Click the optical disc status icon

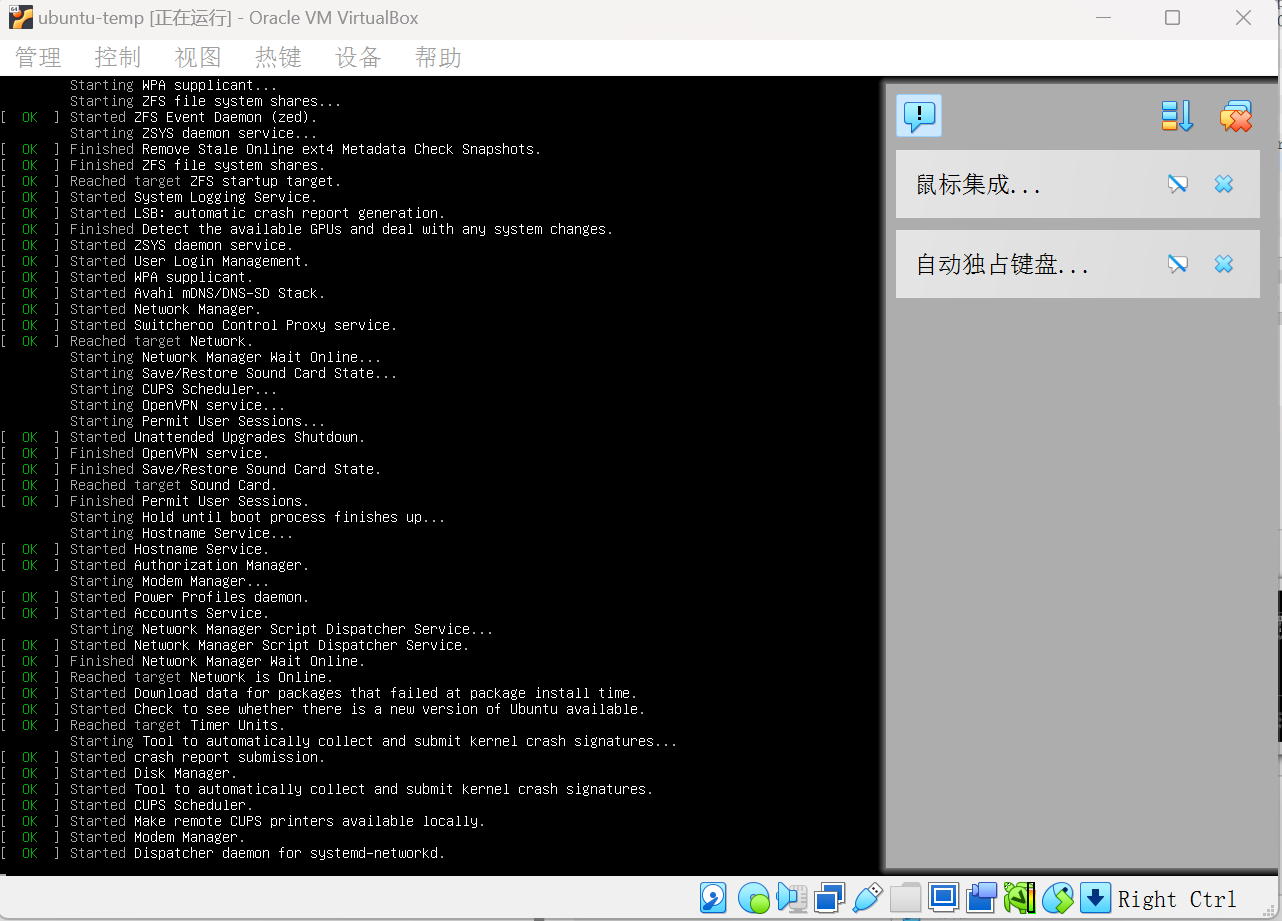tap(753, 898)
